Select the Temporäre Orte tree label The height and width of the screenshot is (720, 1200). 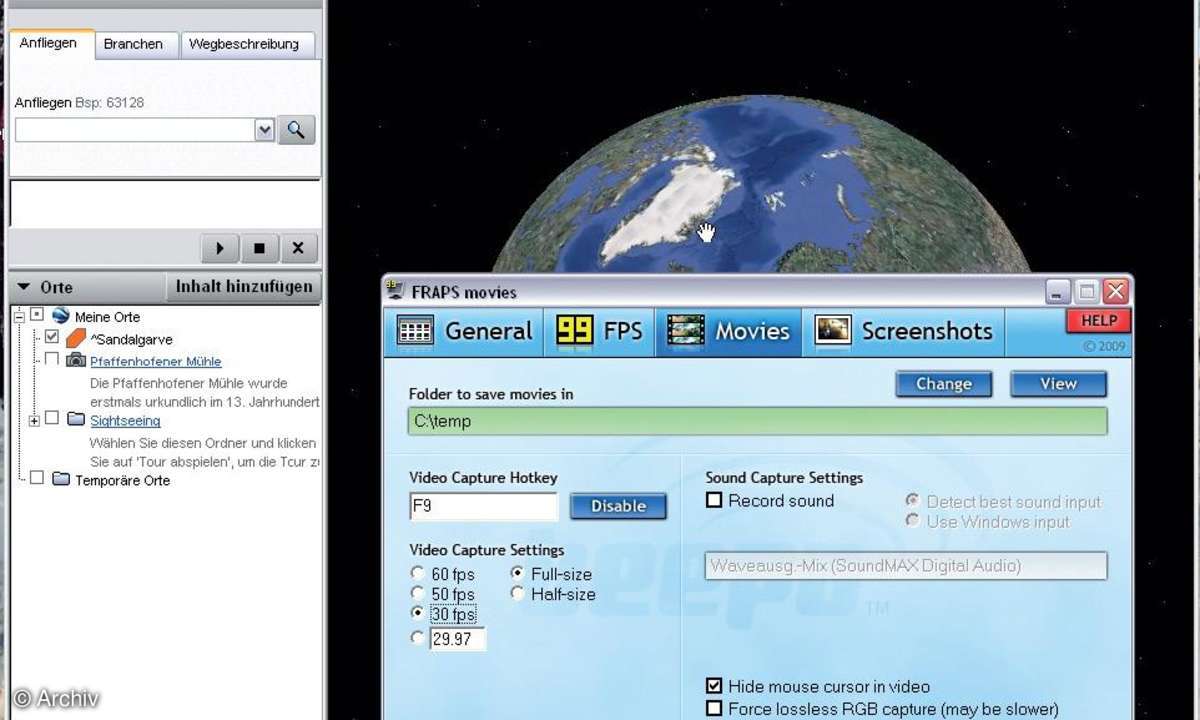pyautogui.click(x=122, y=480)
